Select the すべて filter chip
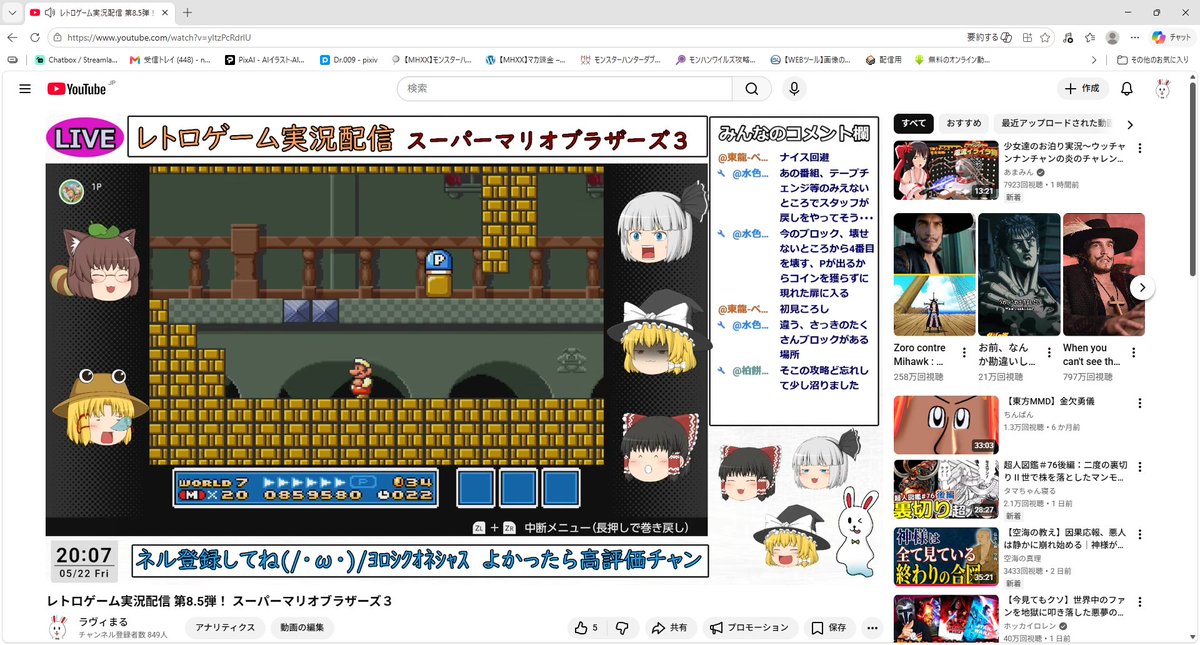Image resolution: width=1200 pixels, height=645 pixels. click(x=914, y=124)
